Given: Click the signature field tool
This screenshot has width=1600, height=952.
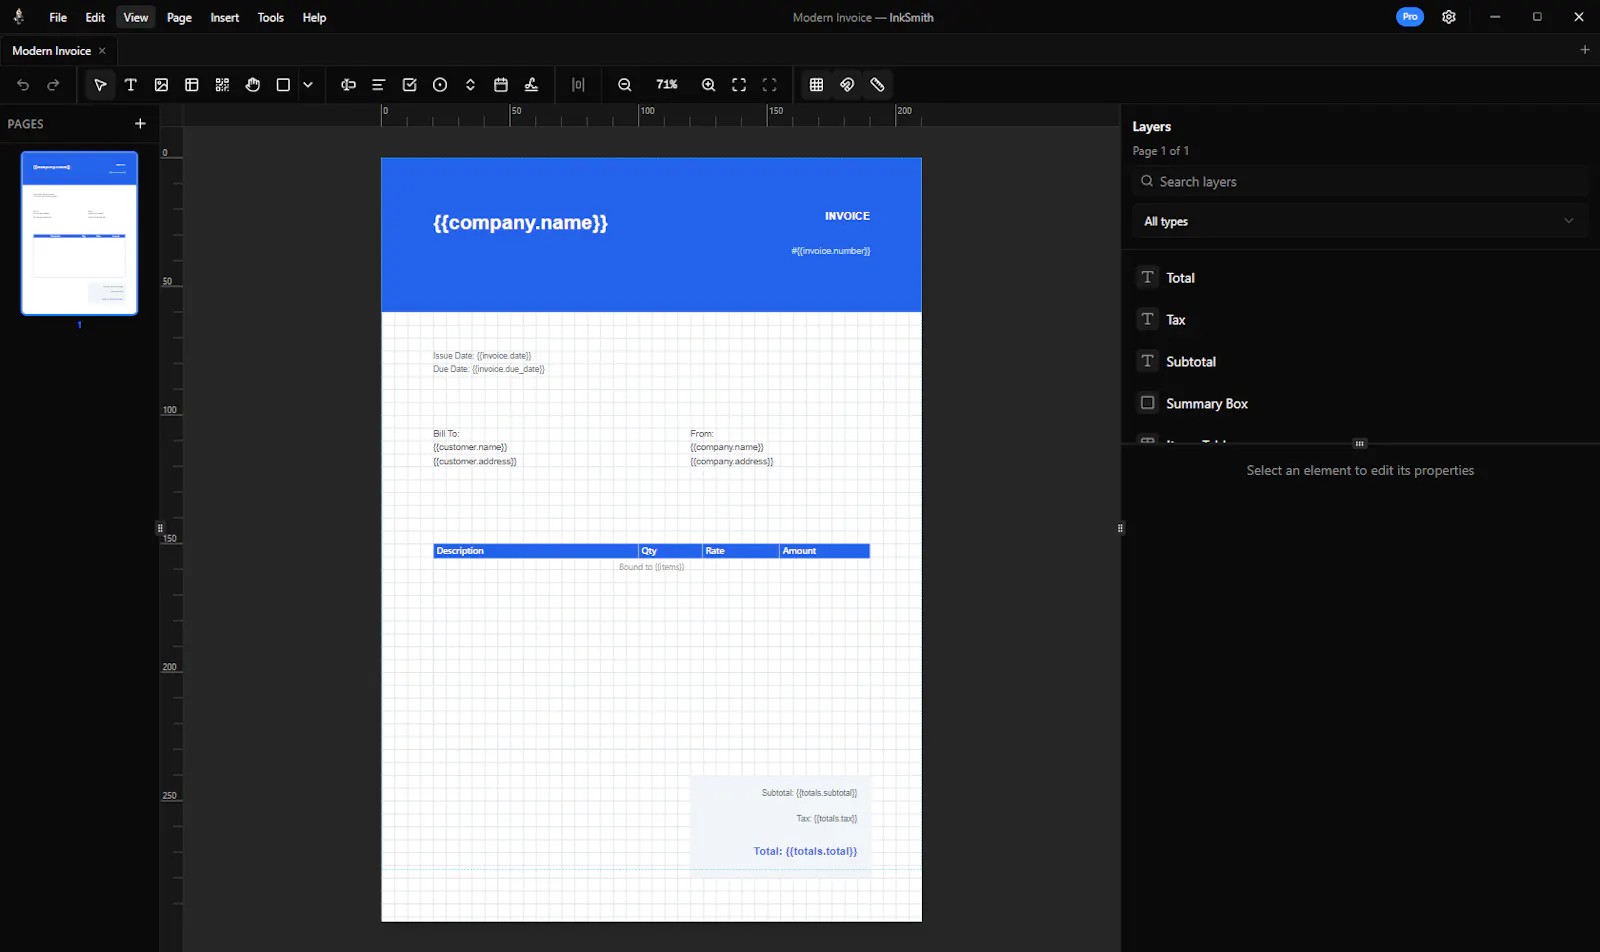Looking at the screenshot, I should coord(531,85).
